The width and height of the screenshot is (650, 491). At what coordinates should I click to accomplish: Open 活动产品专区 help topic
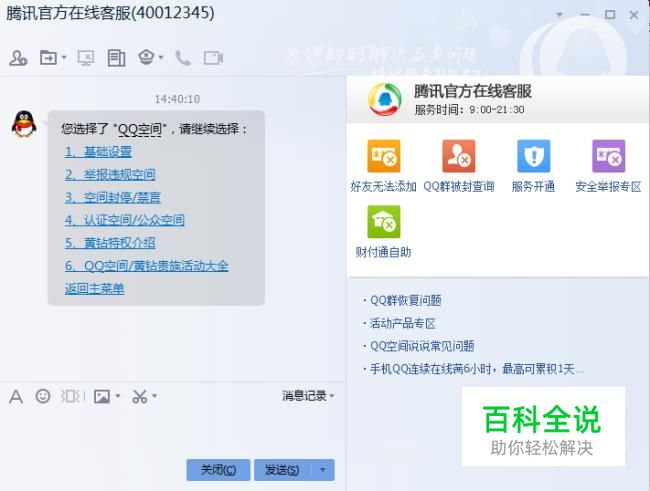[x=403, y=323]
